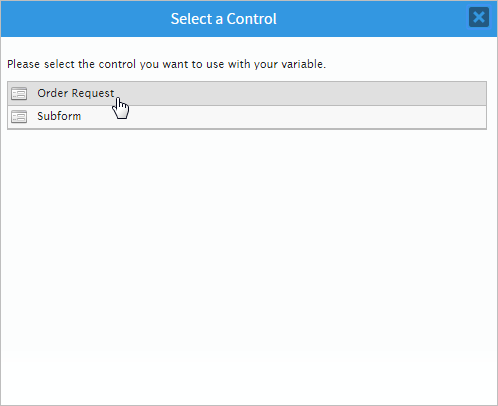
Task: Activate the form glyph beside Subform
Action: coord(19,117)
